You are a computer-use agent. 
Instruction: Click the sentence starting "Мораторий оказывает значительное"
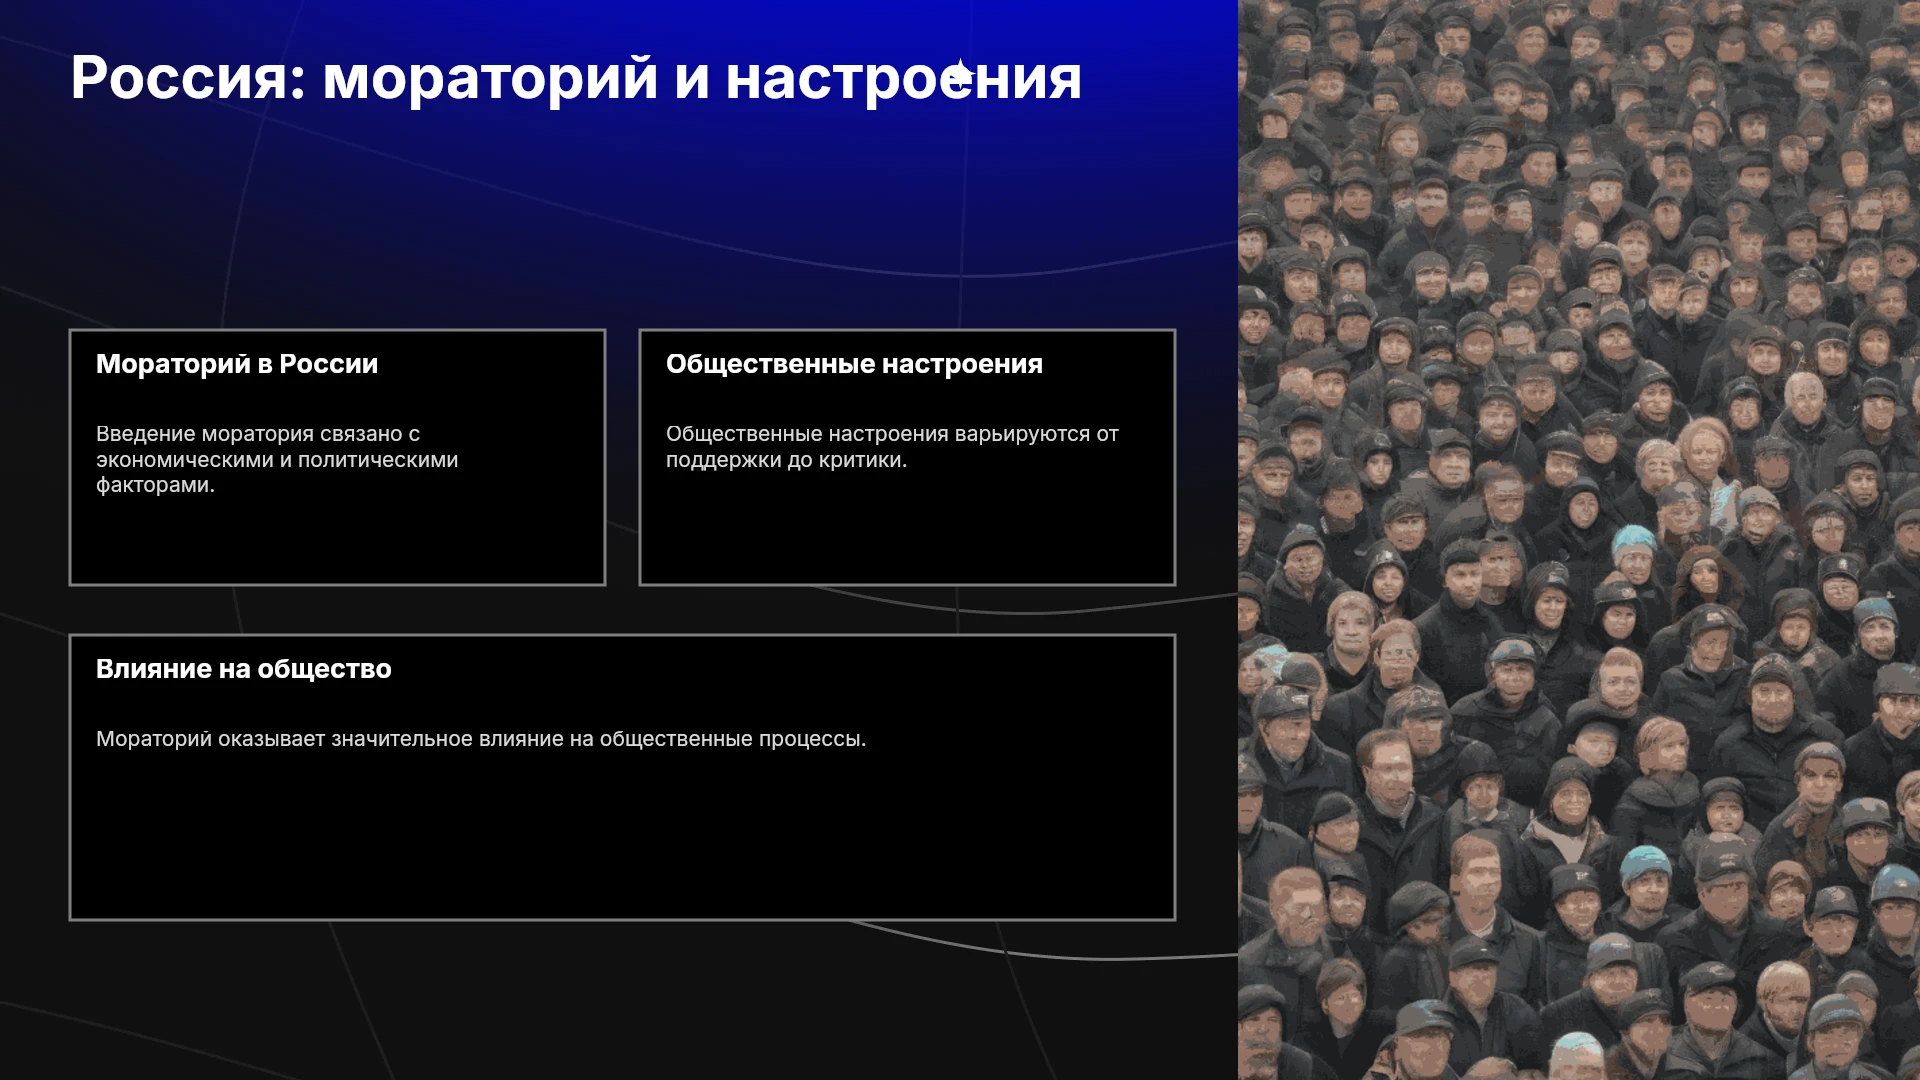click(x=481, y=739)
